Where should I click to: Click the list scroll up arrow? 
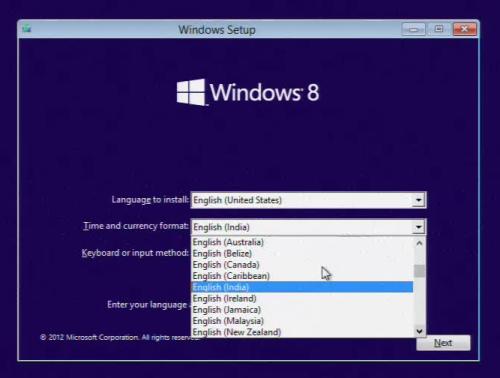(x=420, y=243)
